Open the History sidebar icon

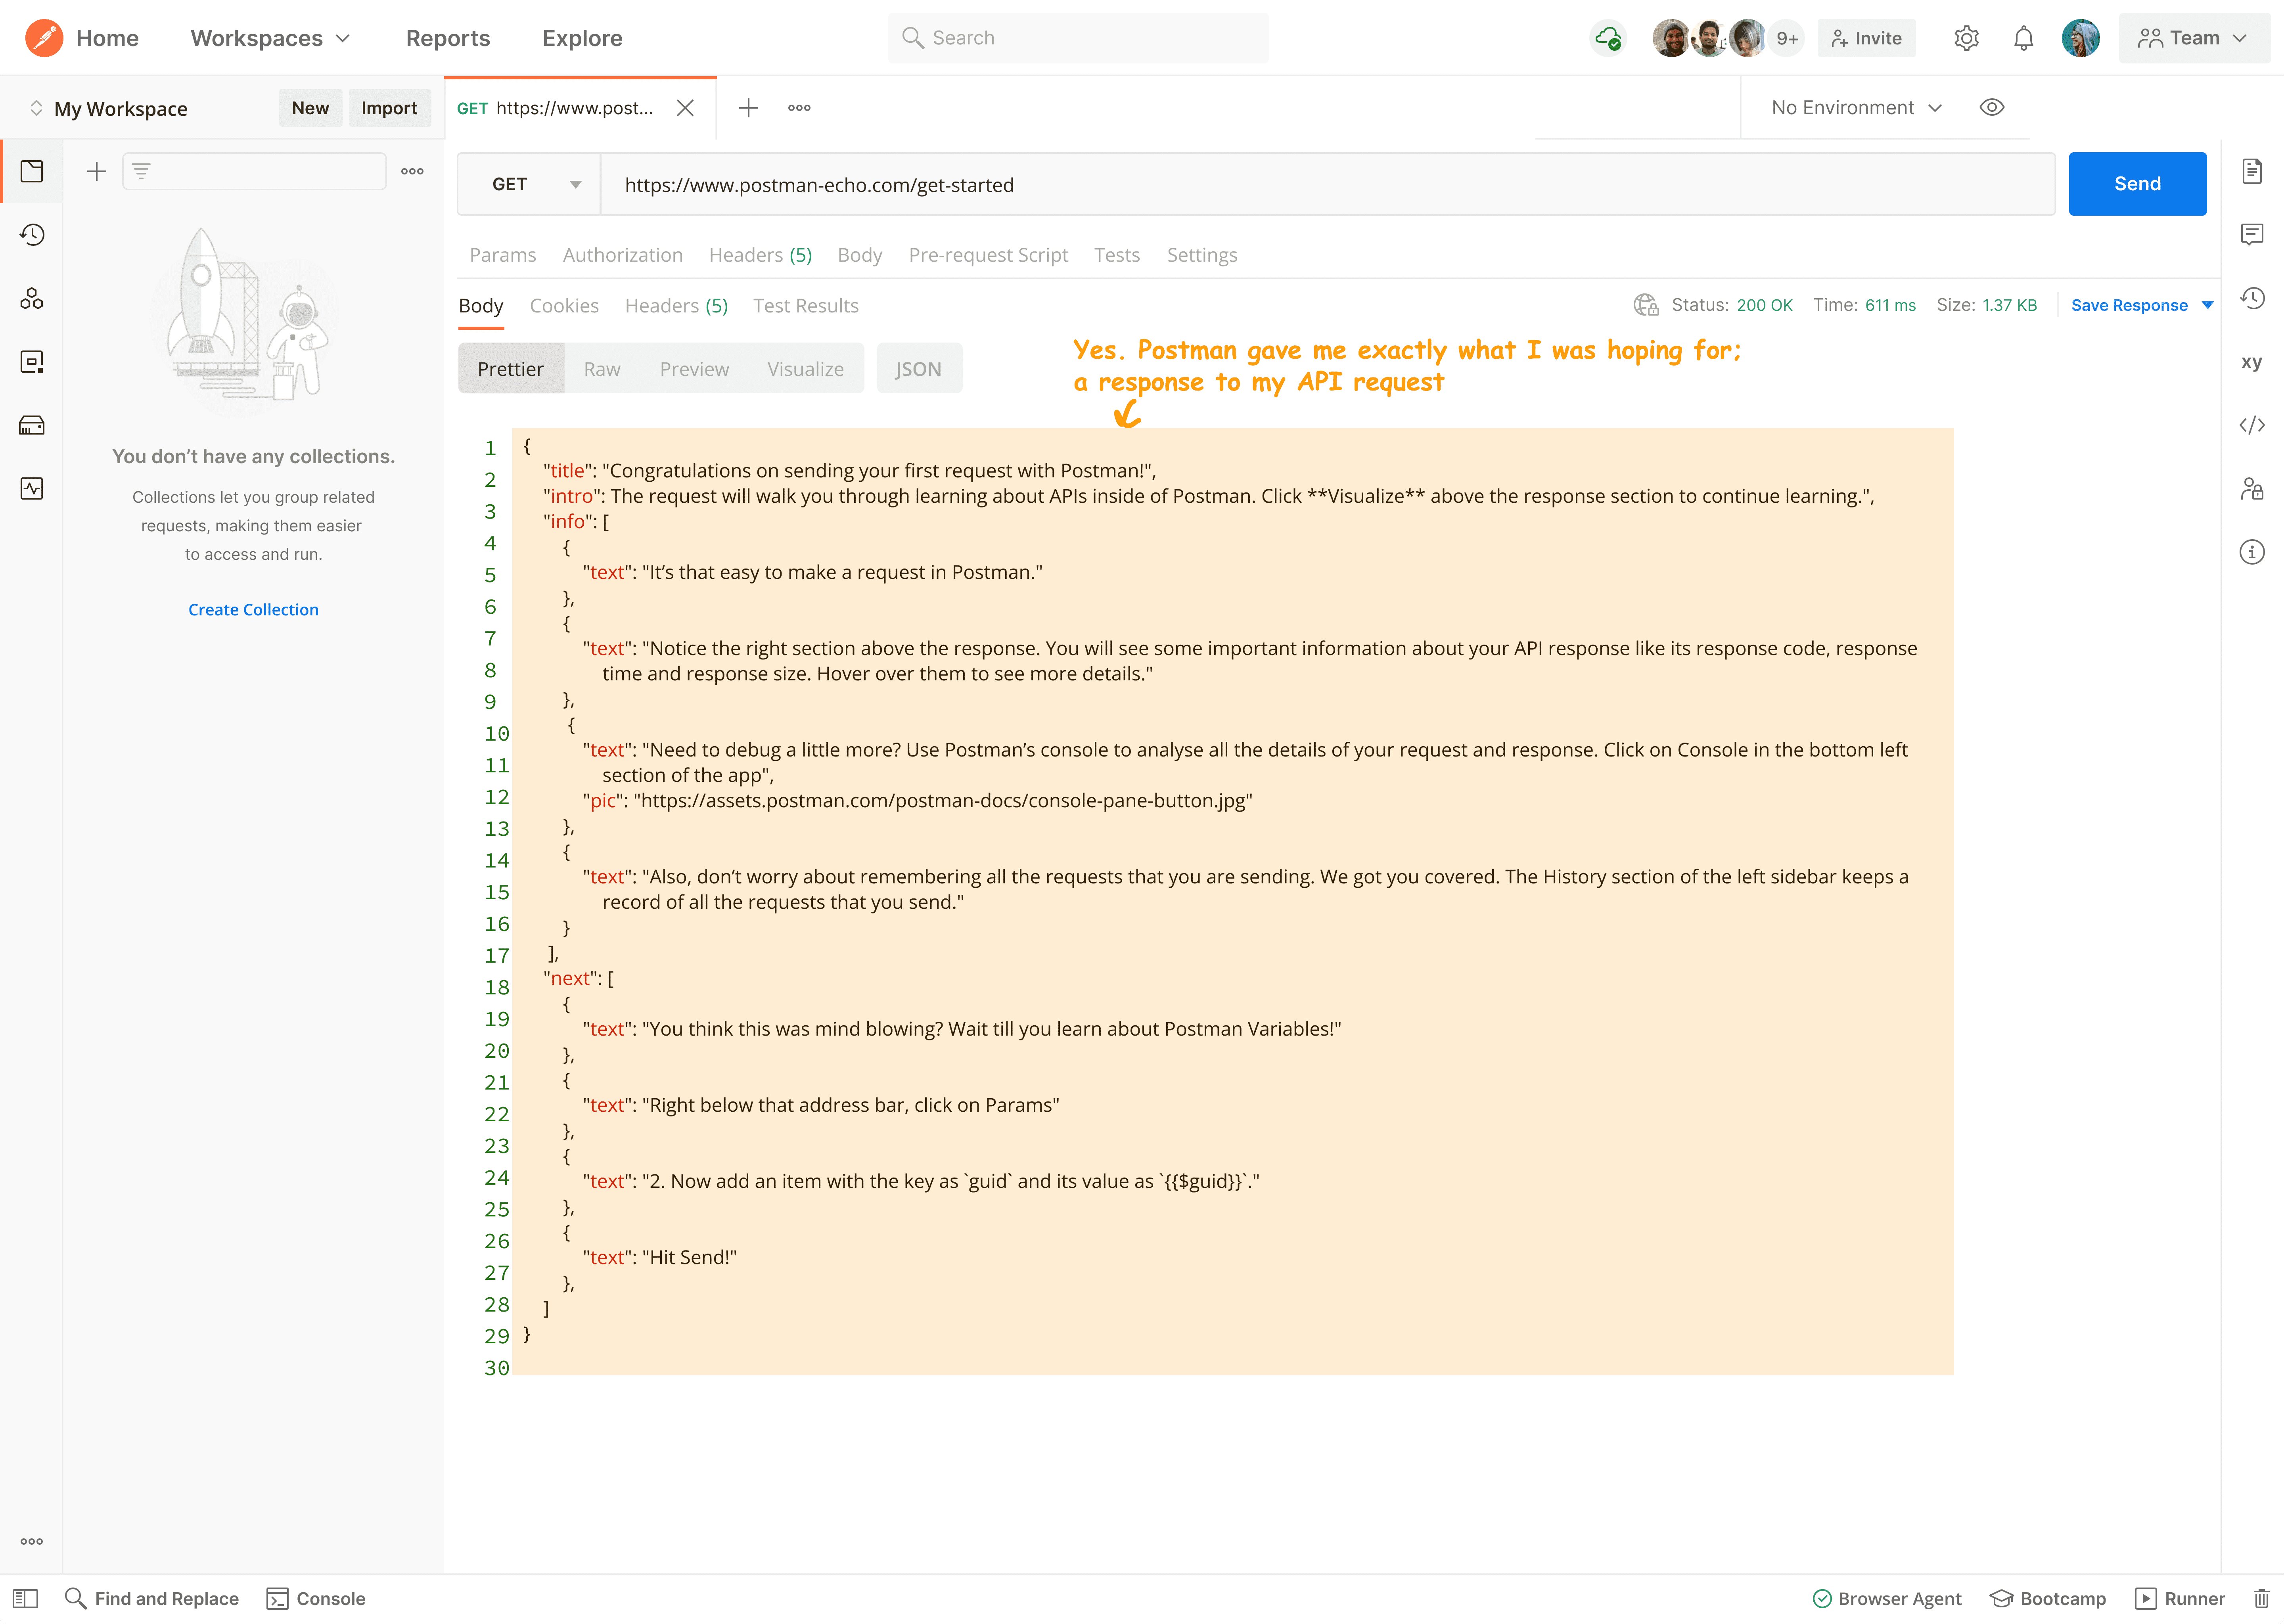pyautogui.click(x=32, y=235)
